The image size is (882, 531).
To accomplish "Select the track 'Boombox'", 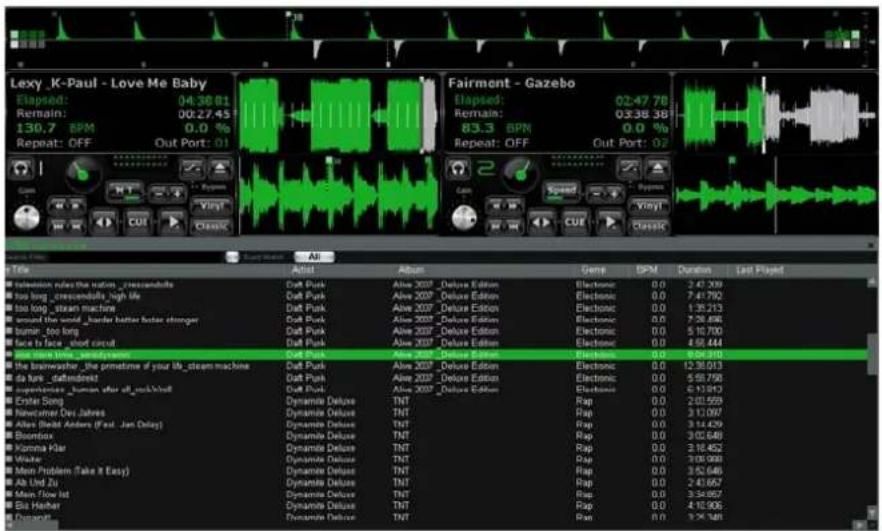I will point(34,436).
